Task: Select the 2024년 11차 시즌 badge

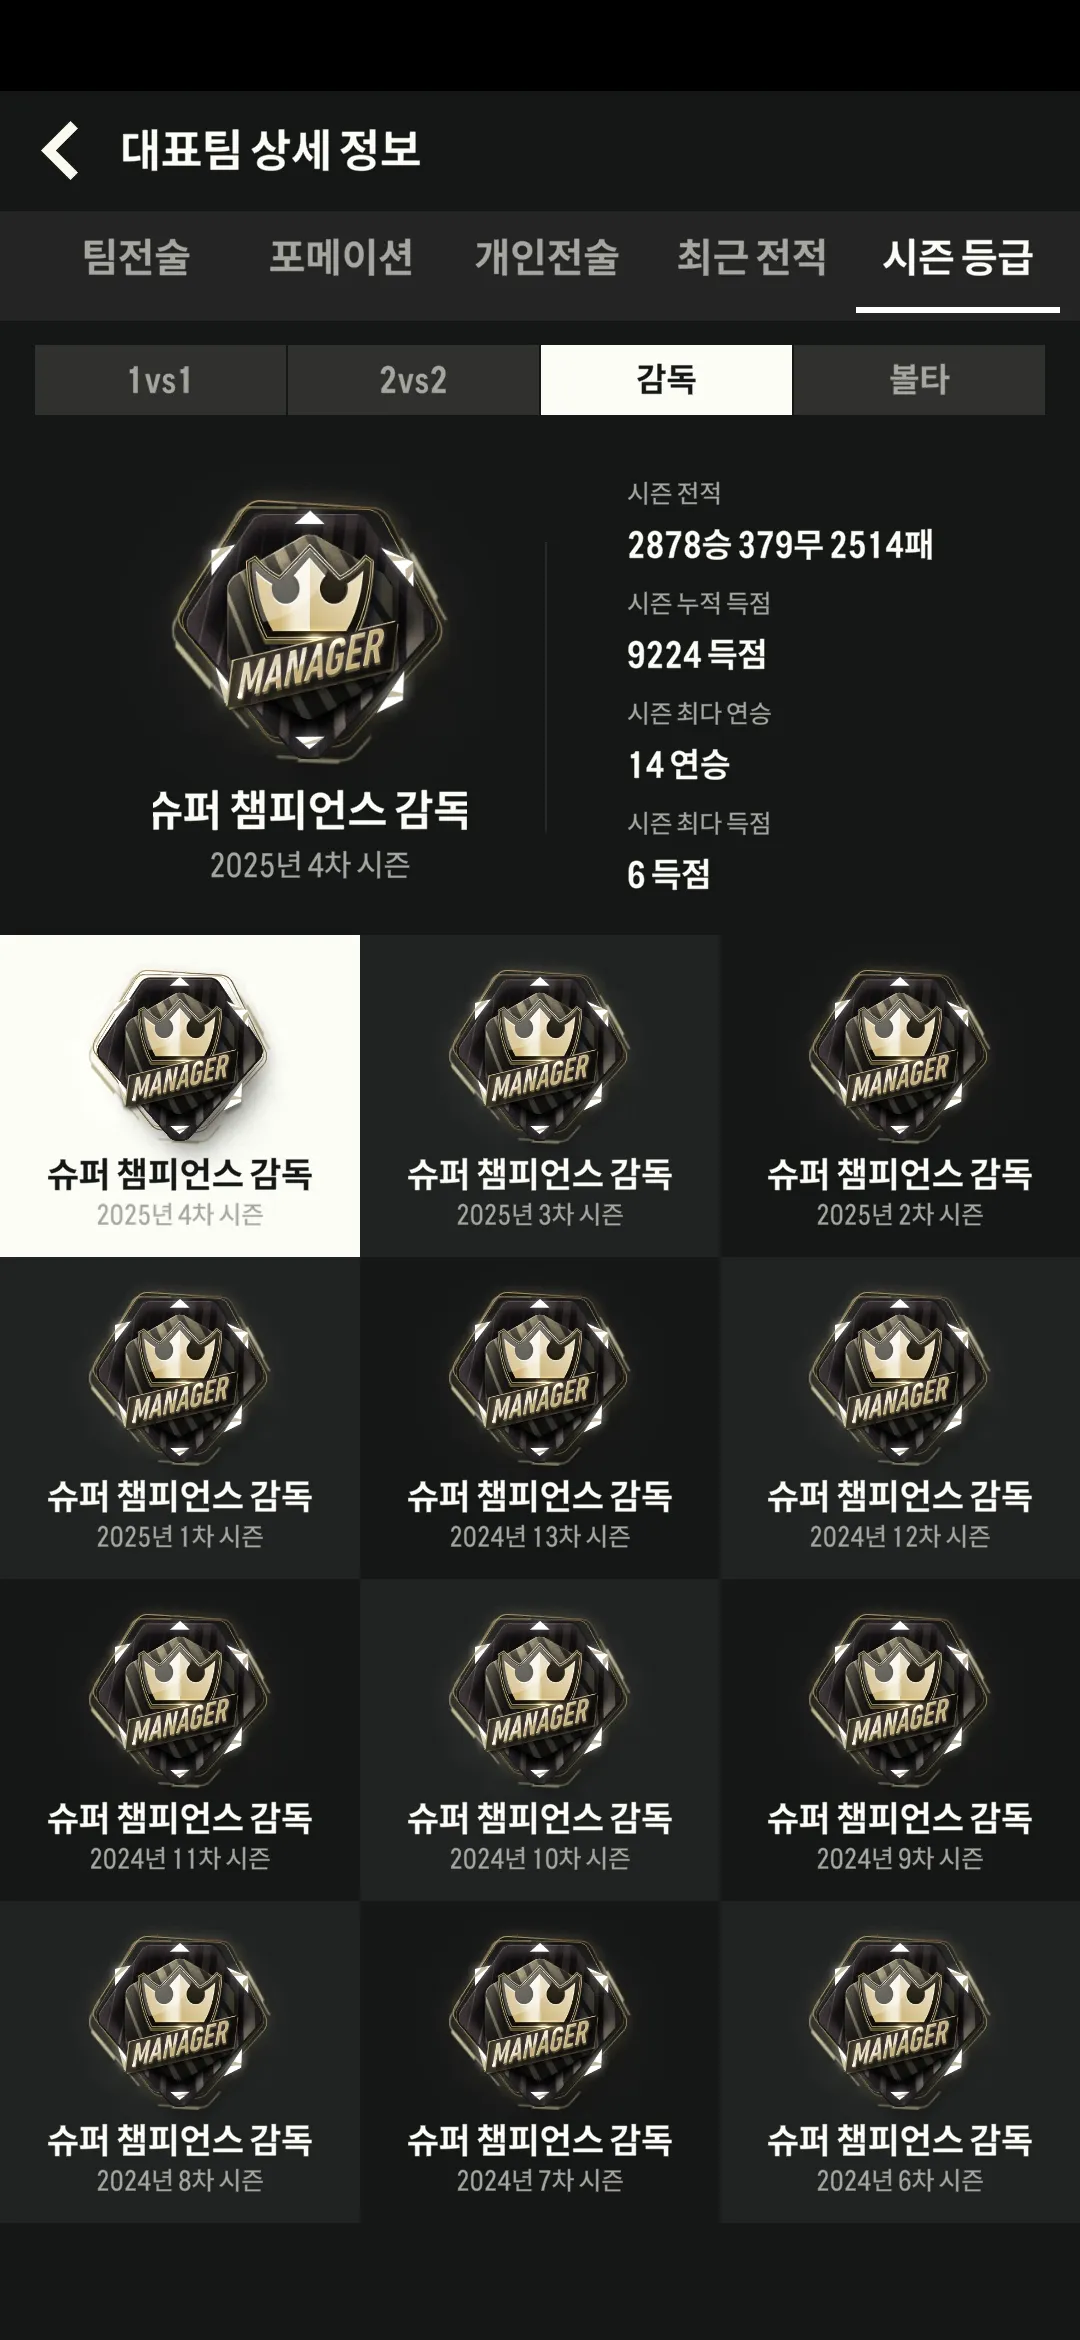Action: [x=180, y=1740]
